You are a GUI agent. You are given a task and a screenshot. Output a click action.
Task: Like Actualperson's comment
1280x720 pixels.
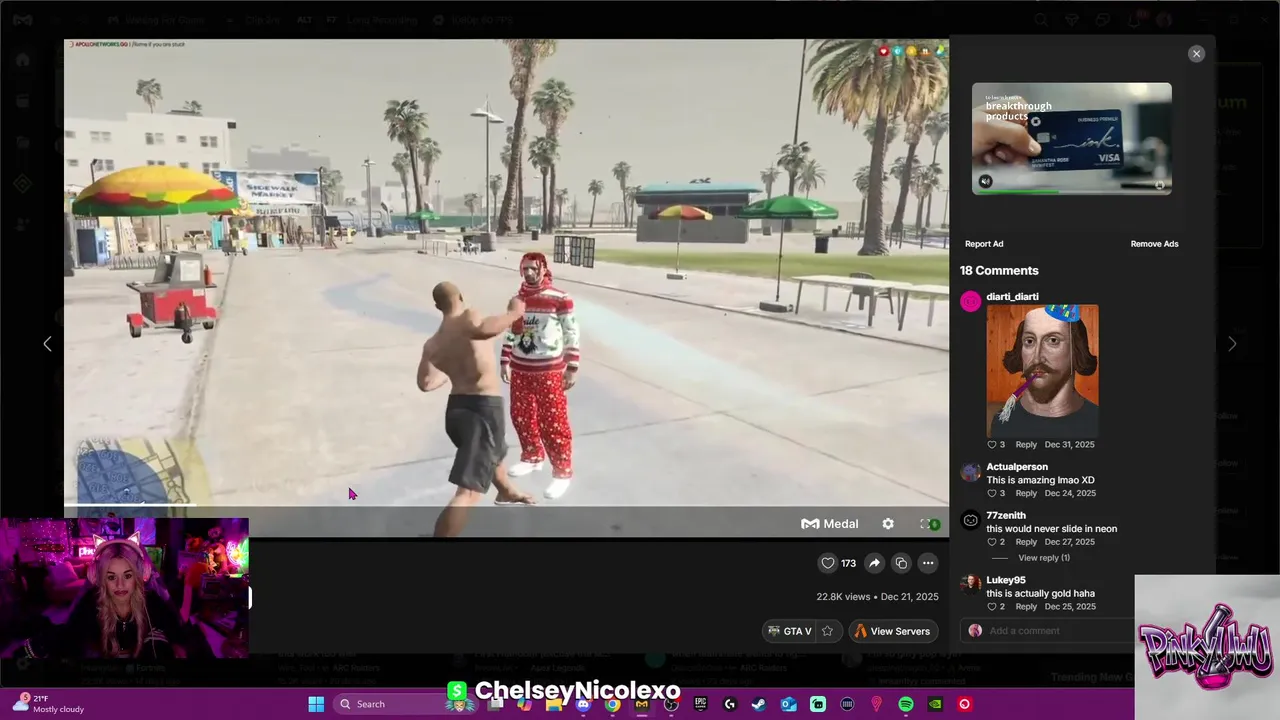click(993, 494)
